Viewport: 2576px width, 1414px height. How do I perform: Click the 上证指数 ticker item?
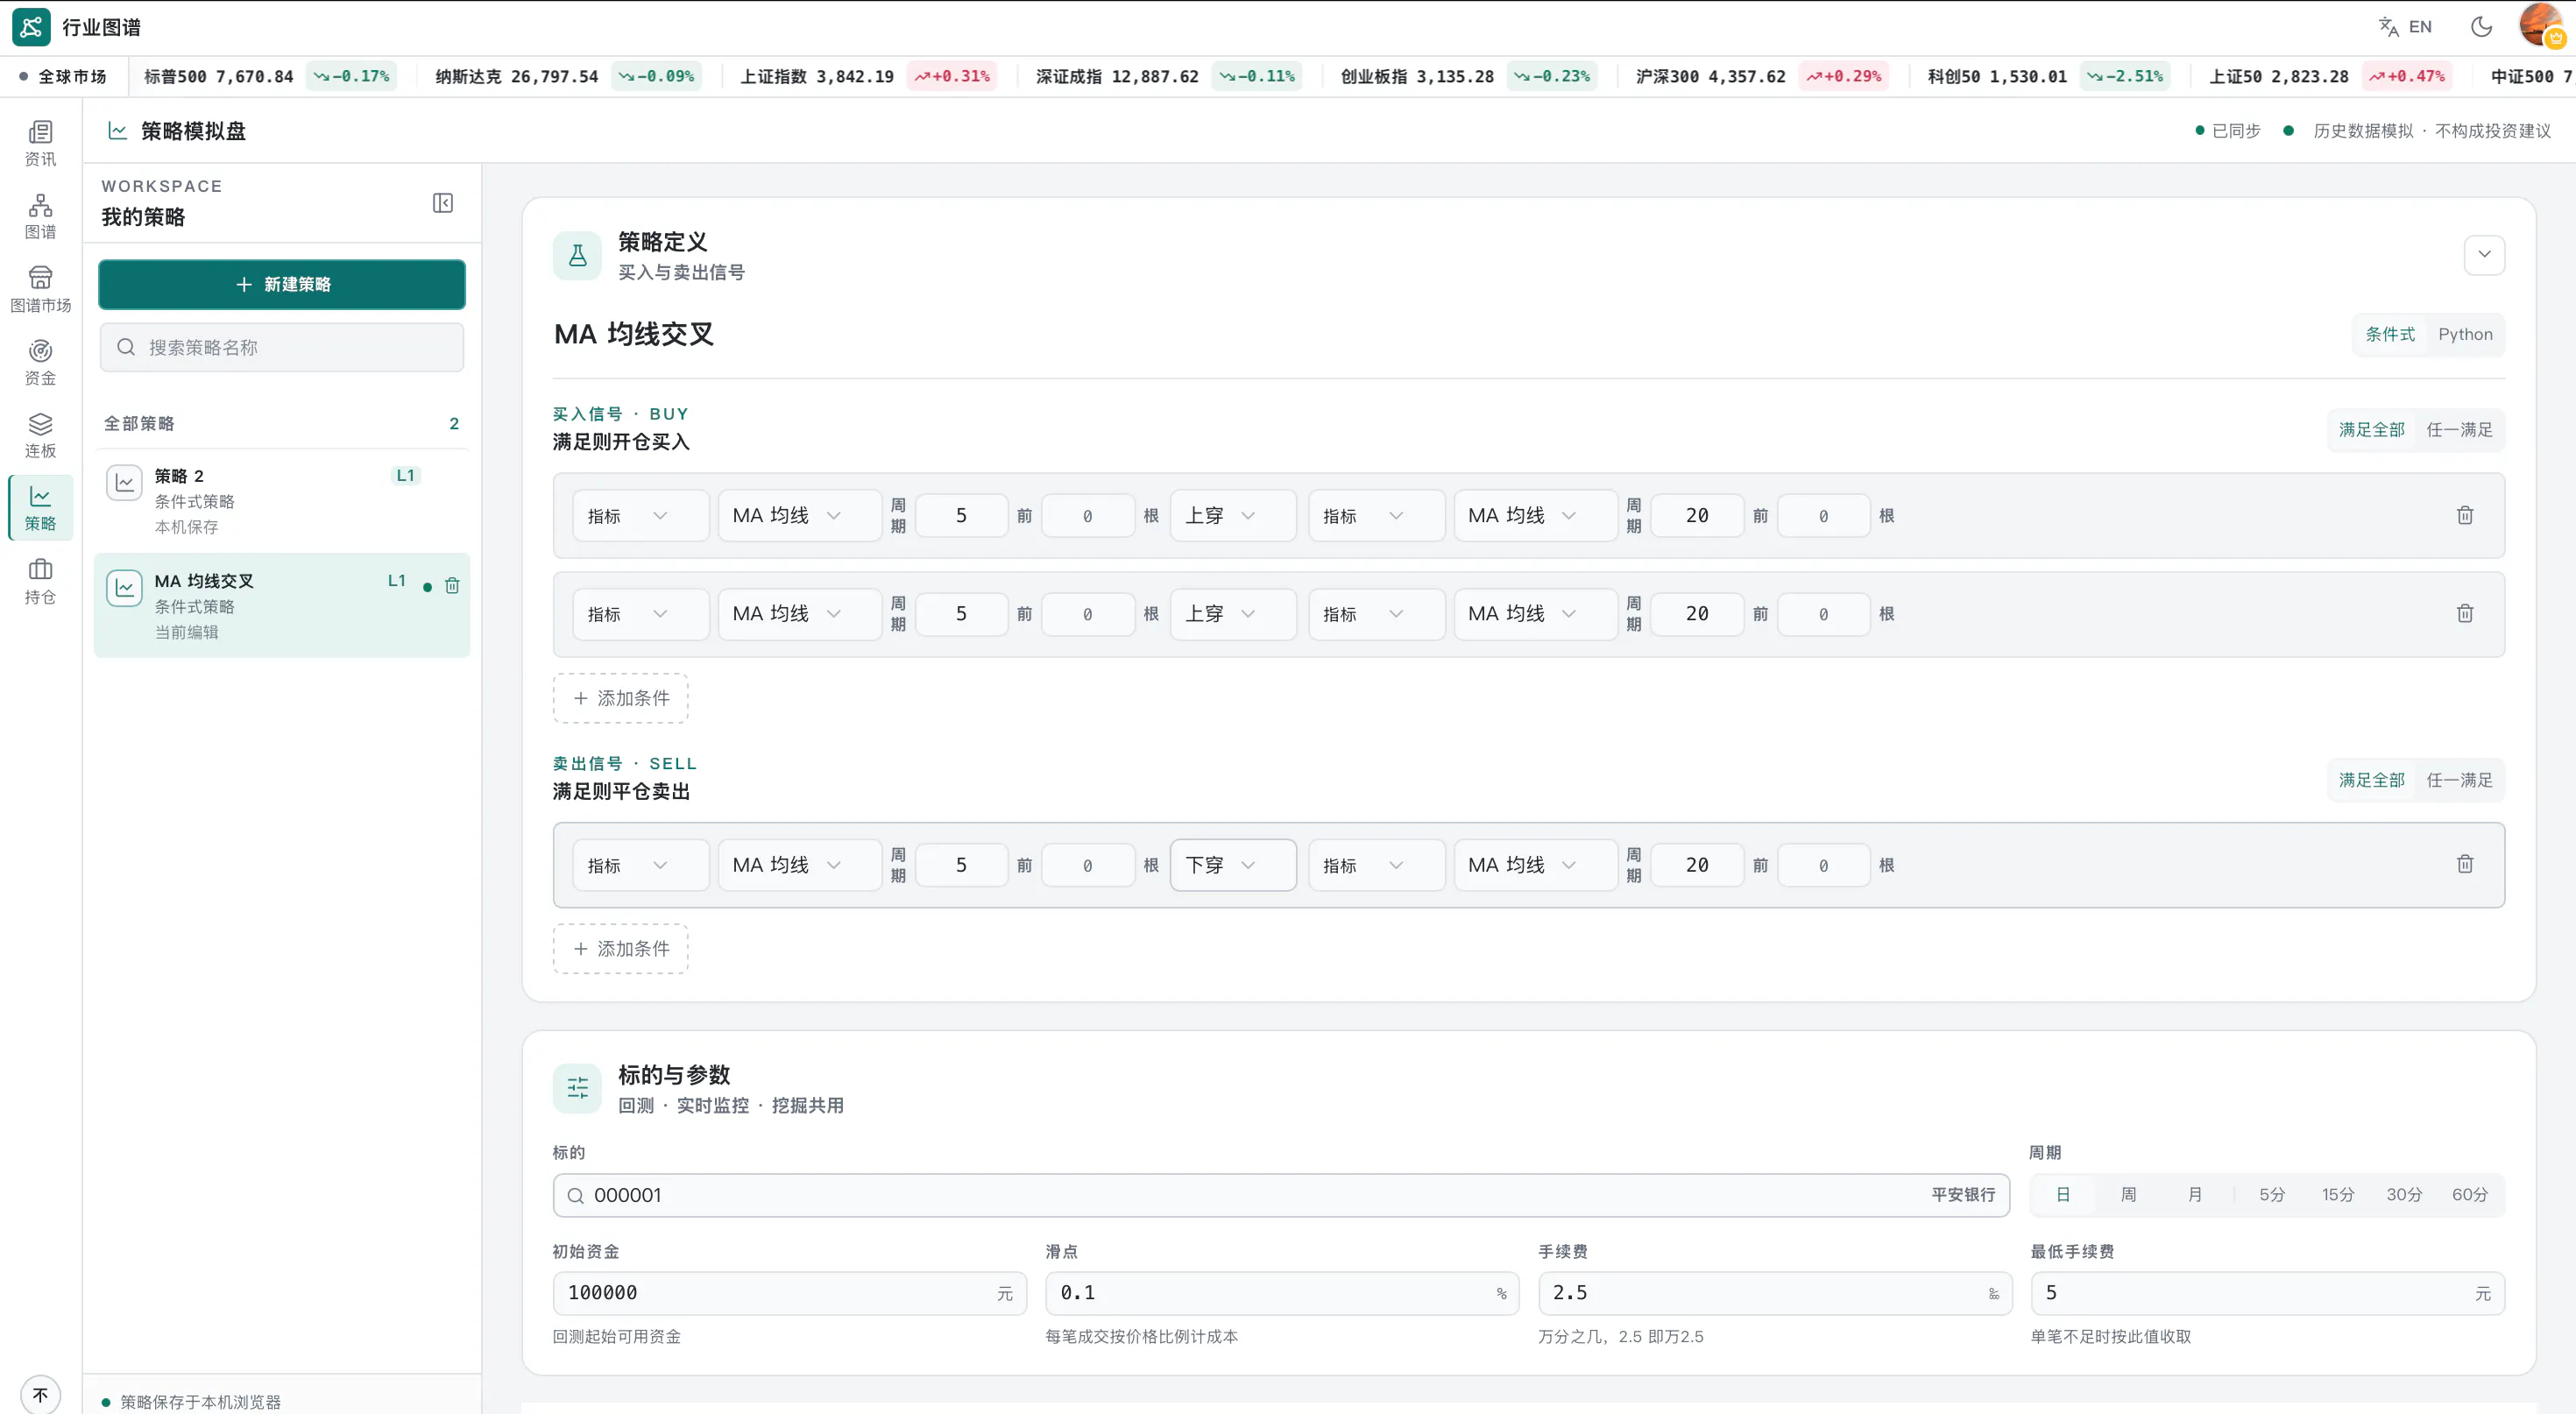click(867, 76)
